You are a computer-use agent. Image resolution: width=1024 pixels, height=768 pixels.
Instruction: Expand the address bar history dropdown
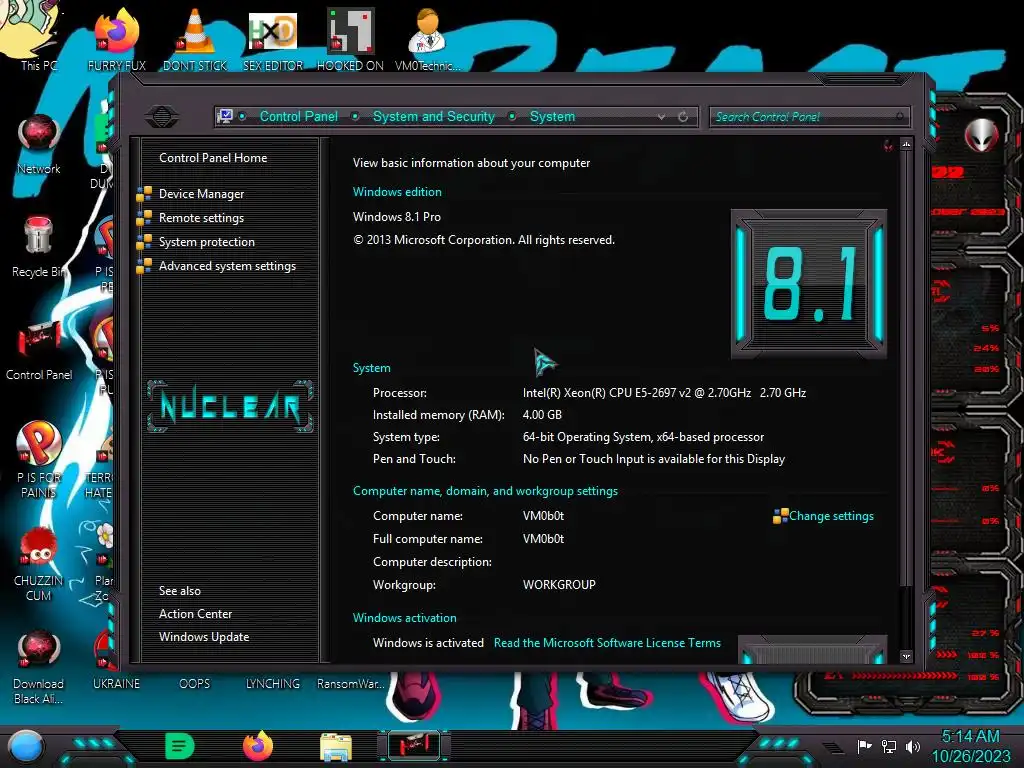pos(662,116)
